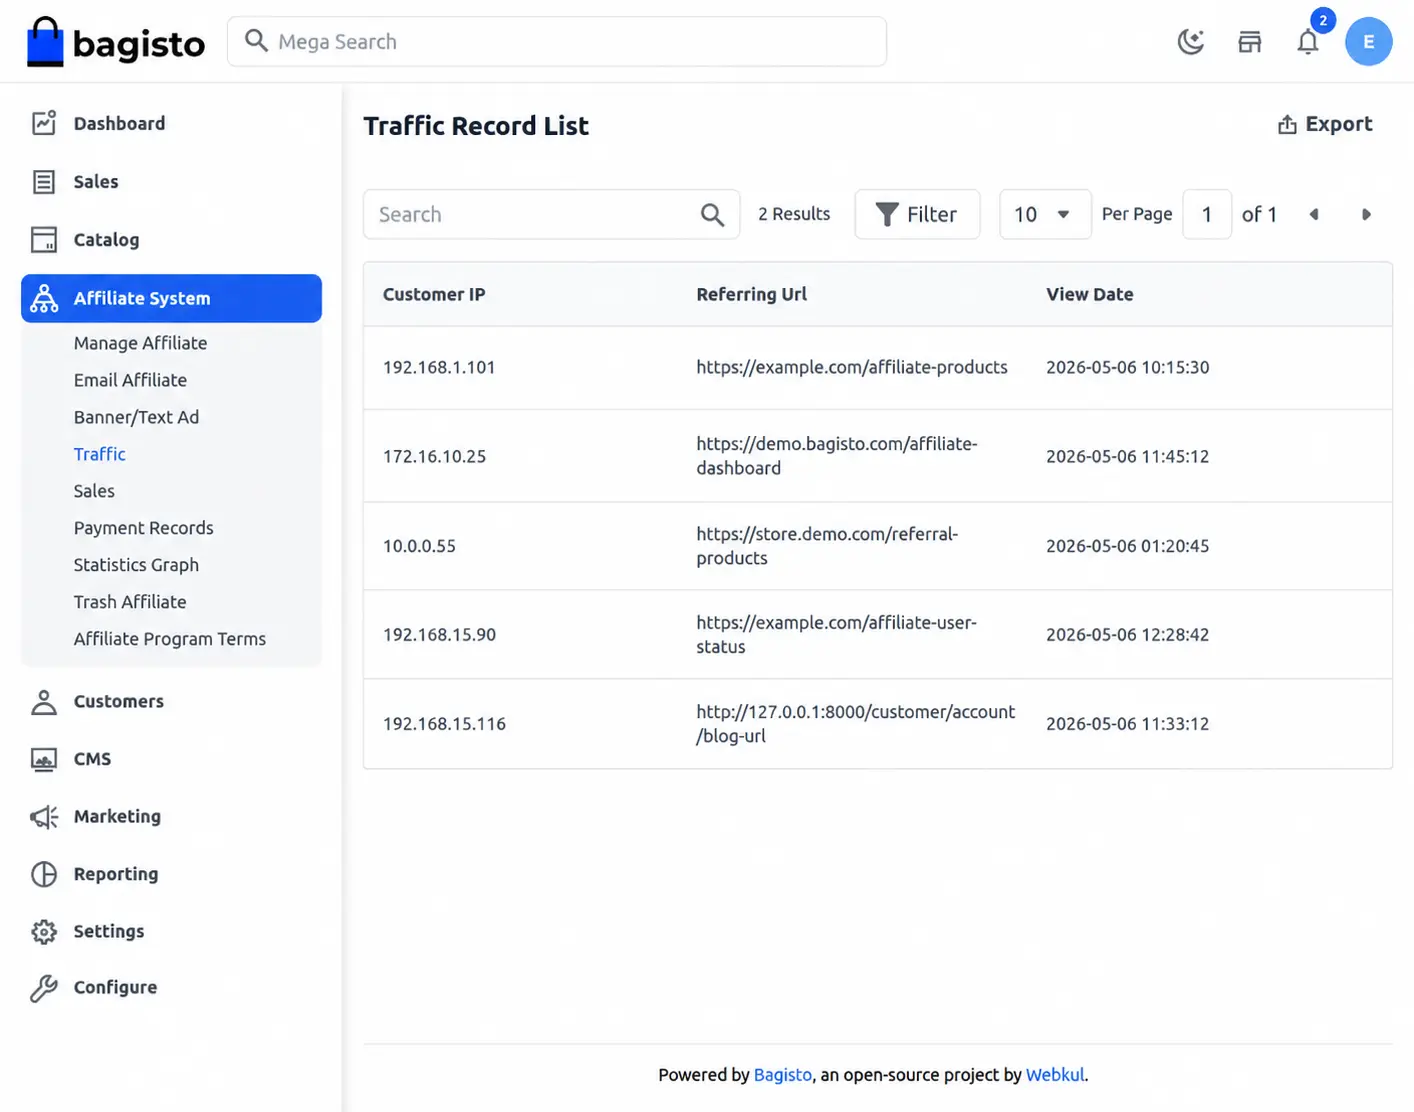Viewport: 1414px width, 1112px height.
Task: Open the Webkul footer link
Action: [1054, 1075]
